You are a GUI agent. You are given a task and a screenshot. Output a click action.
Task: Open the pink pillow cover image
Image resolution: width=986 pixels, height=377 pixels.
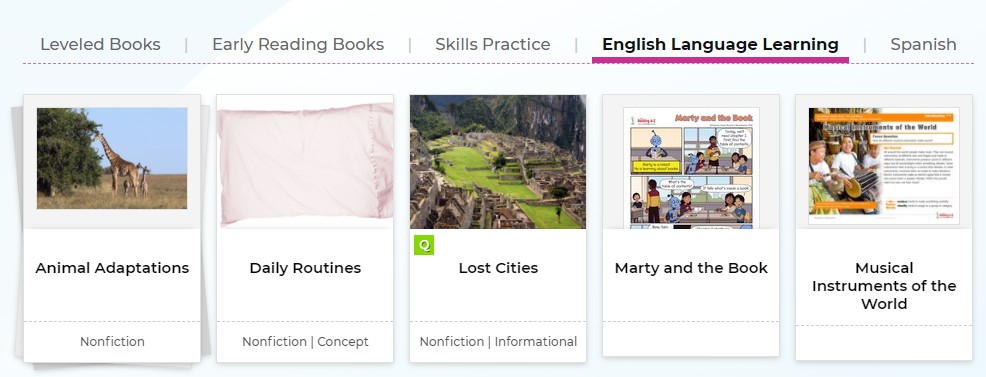tap(305, 163)
